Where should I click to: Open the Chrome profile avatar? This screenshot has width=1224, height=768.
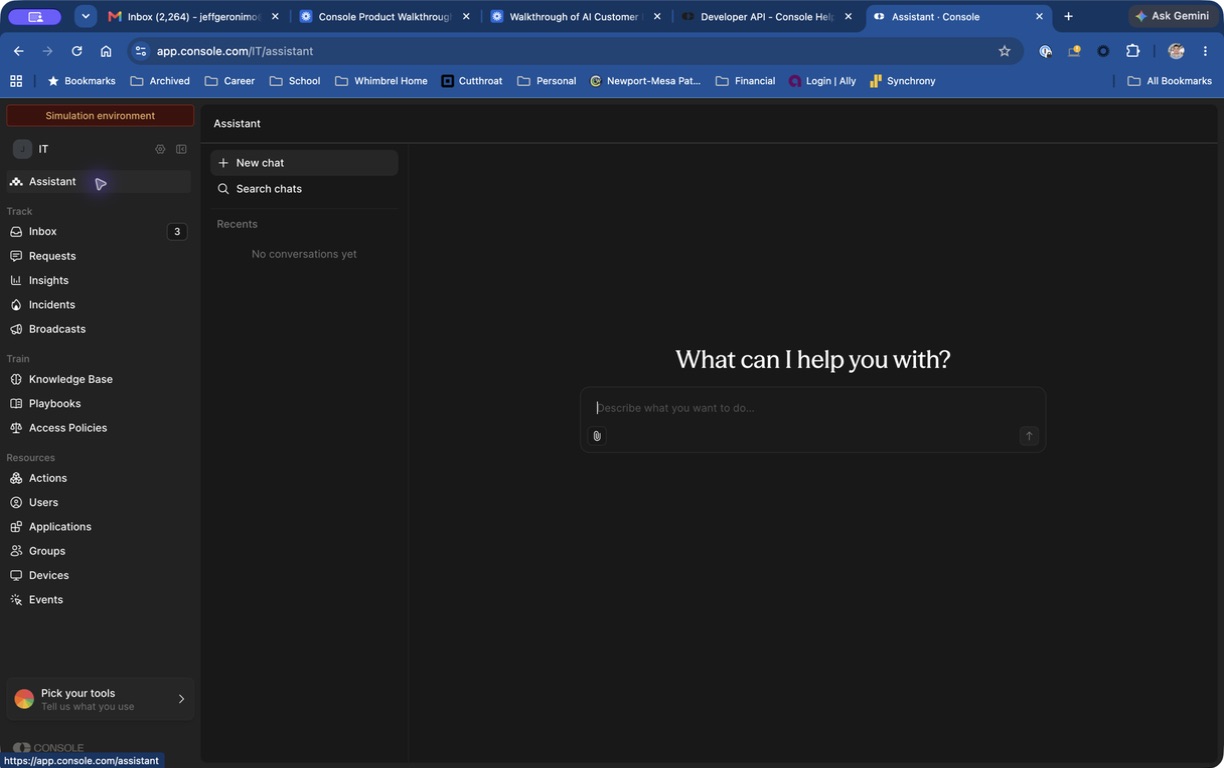pyautogui.click(x=1176, y=51)
